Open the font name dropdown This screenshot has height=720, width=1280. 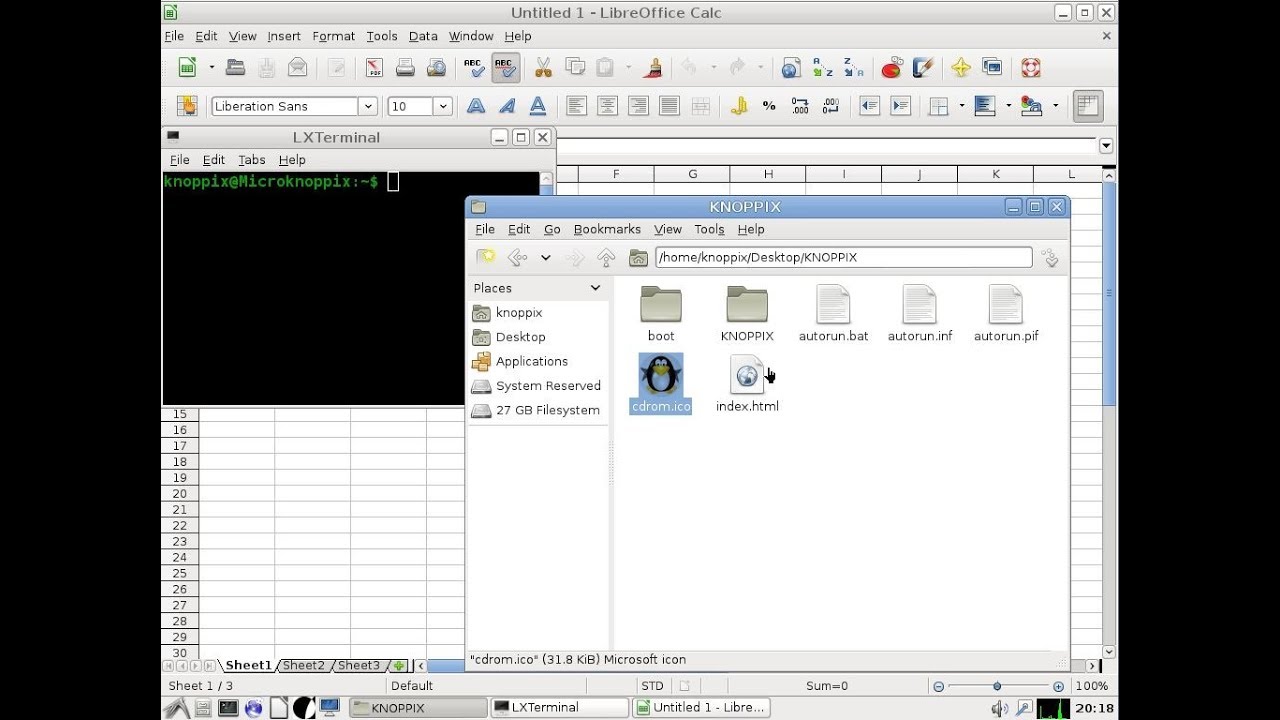pos(368,106)
